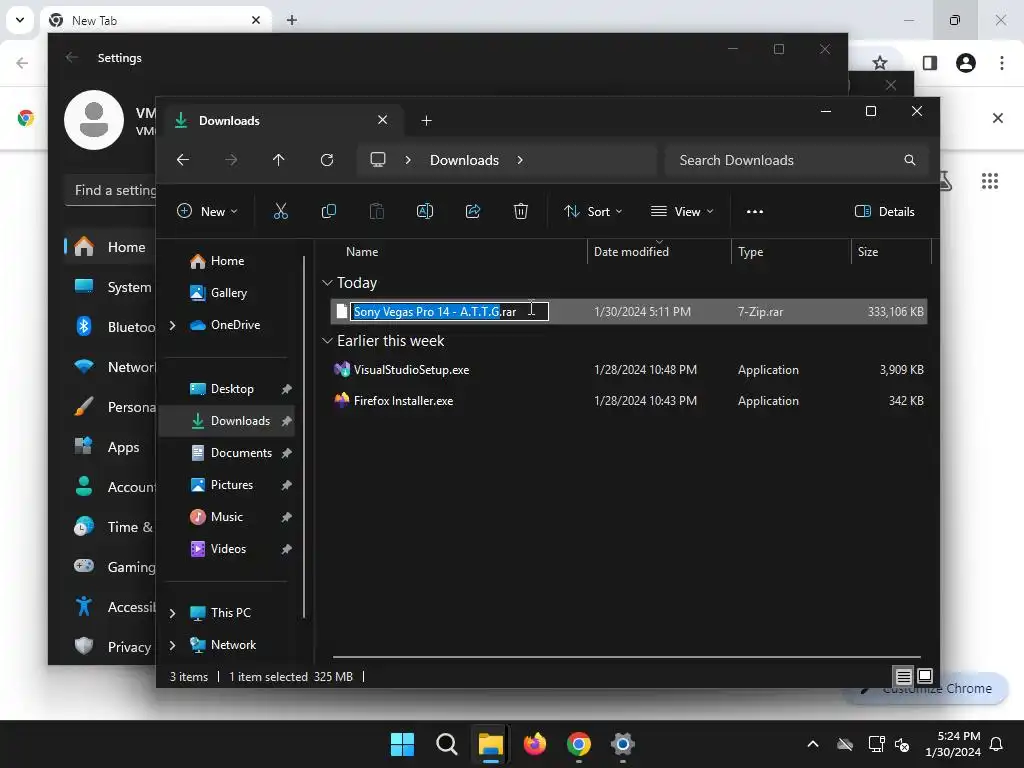
Task: Open Chrome tab search dropdown arrow
Action: point(20,20)
